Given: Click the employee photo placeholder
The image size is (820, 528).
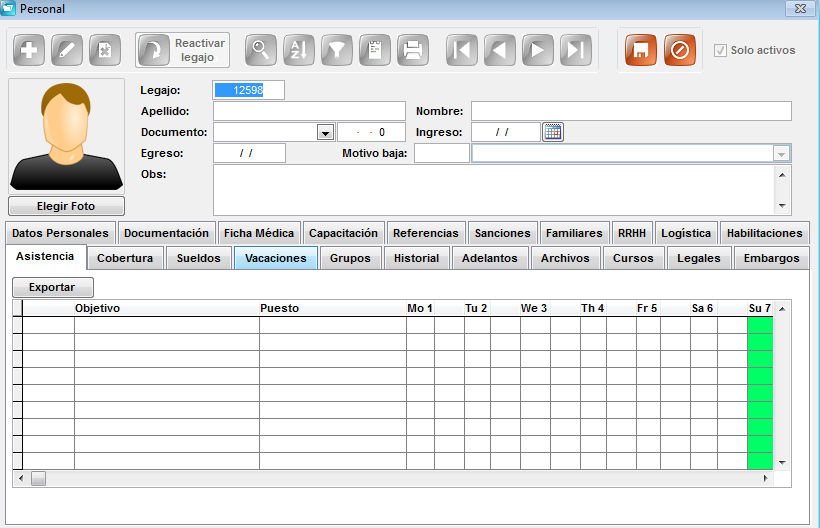Looking at the screenshot, I should point(66,136).
